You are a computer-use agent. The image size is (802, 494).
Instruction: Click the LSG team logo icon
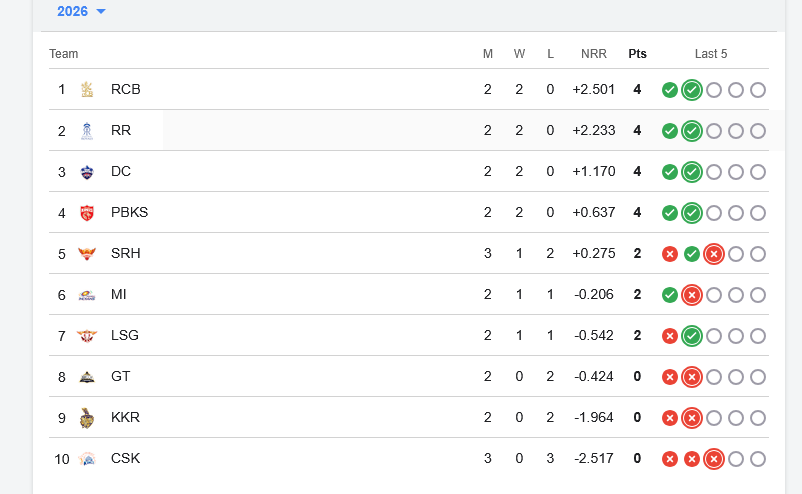(x=88, y=336)
